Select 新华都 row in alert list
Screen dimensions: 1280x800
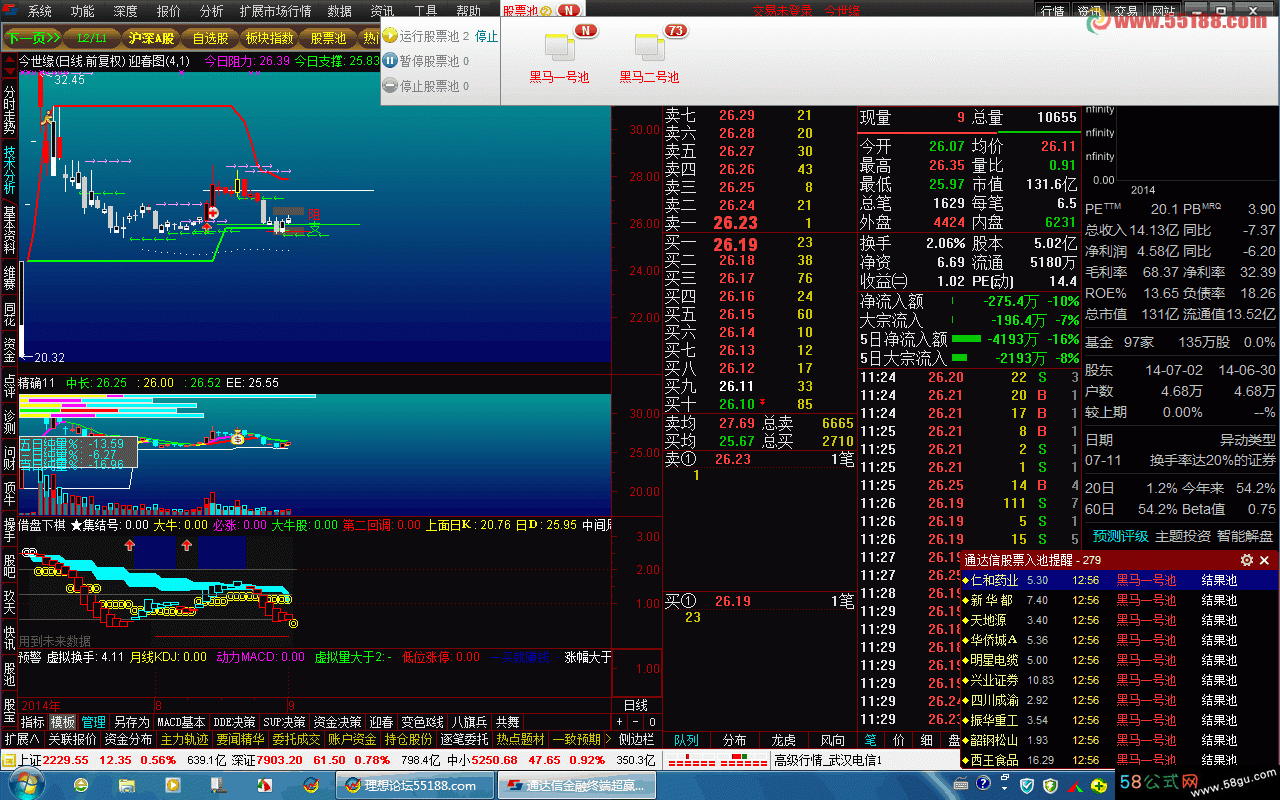tap(1119, 600)
